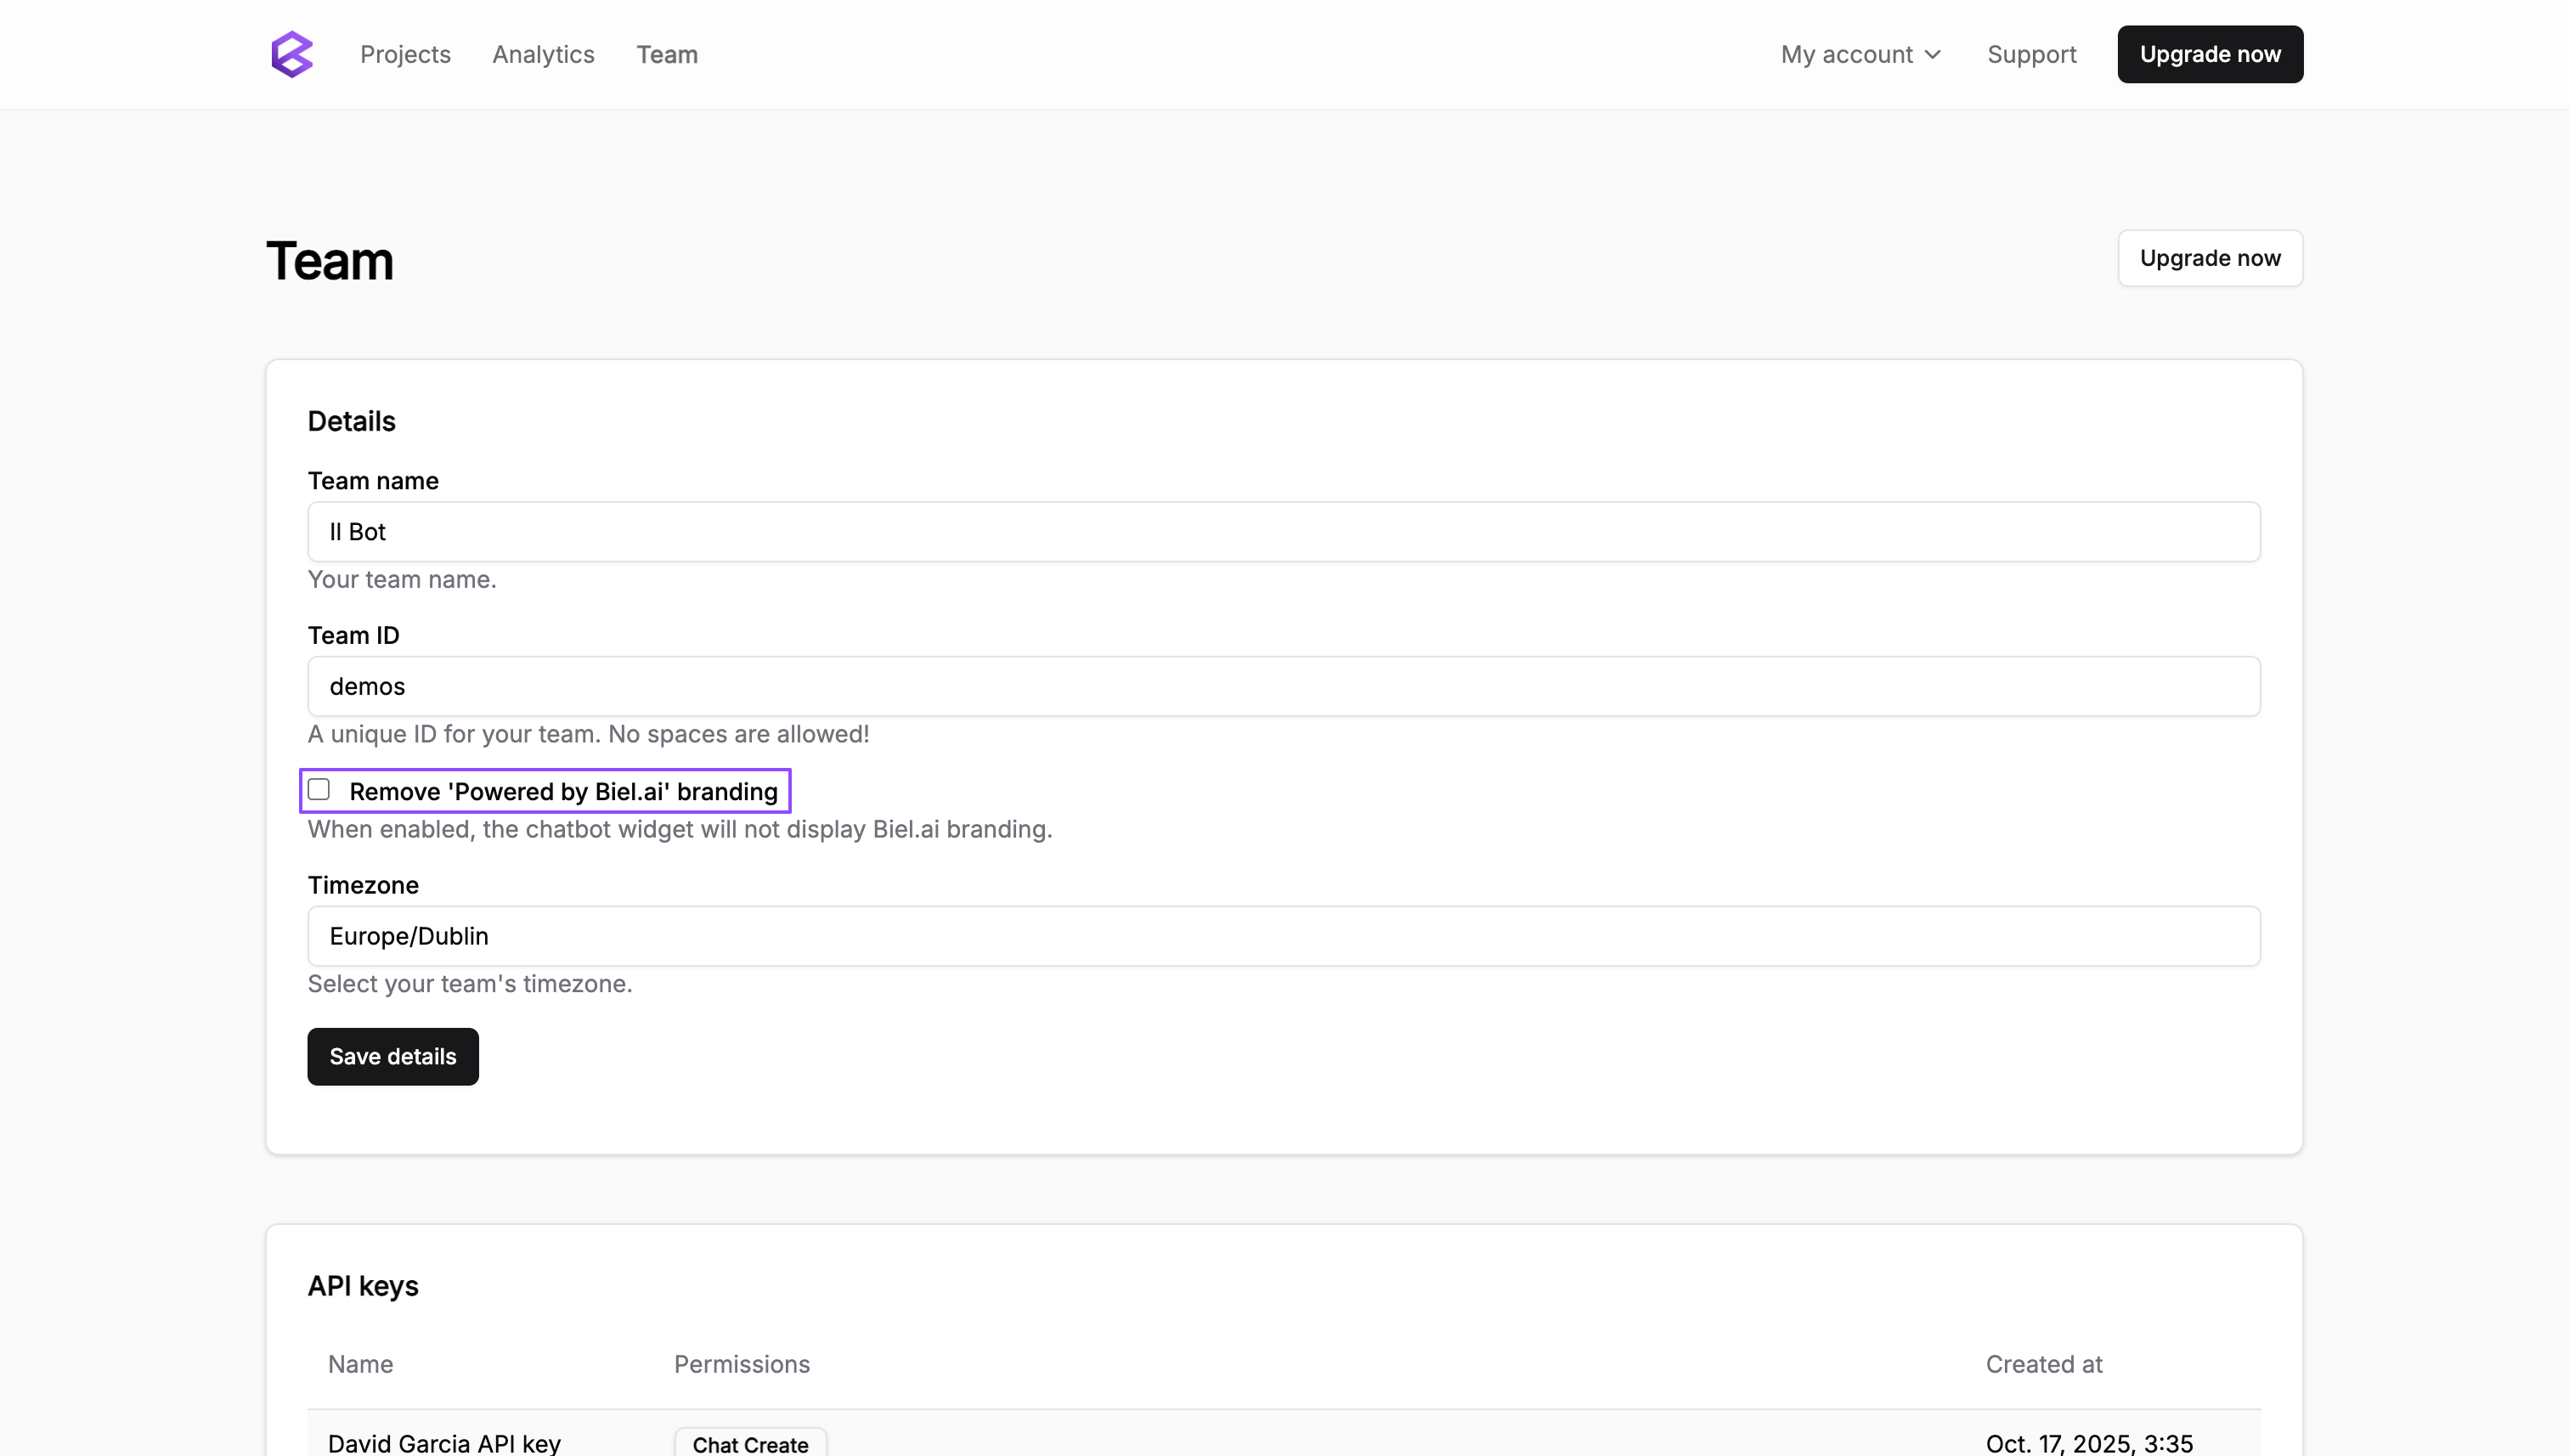Select the David Garcia API key row
The width and height of the screenshot is (2569, 1456).
click(x=444, y=1443)
